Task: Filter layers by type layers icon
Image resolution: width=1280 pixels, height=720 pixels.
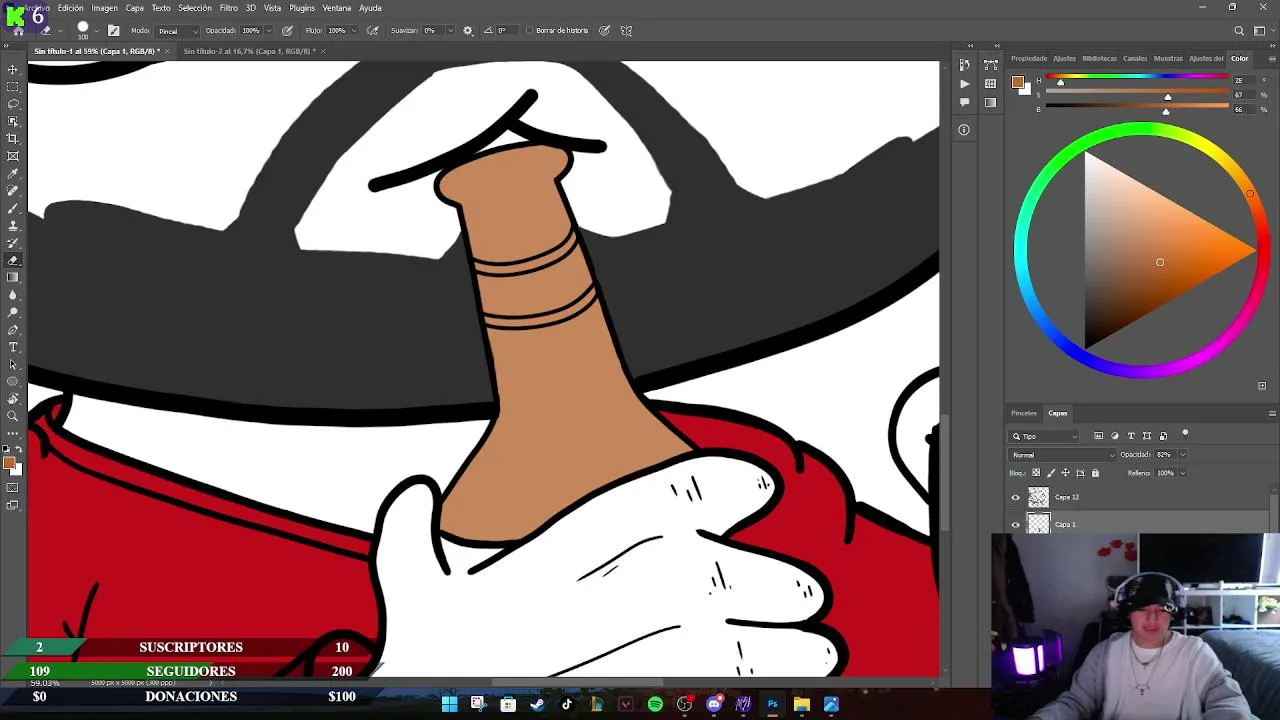Action: 1131,436
